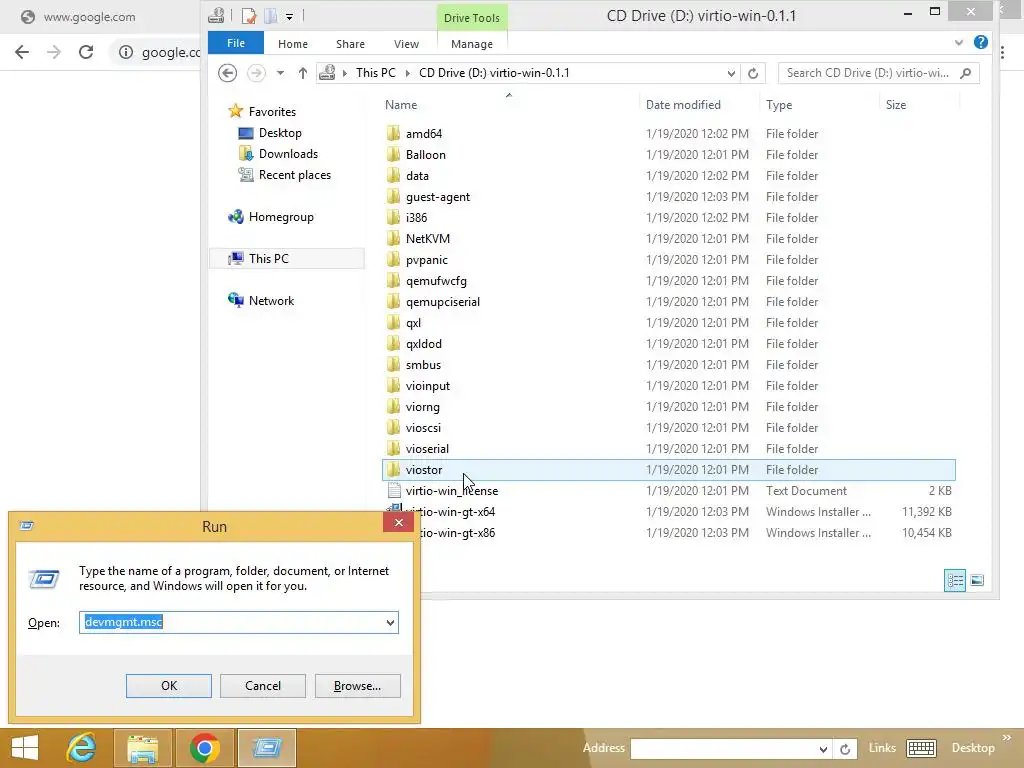Open the amd64 folder
This screenshot has width=1024, height=768.
click(424, 134)
